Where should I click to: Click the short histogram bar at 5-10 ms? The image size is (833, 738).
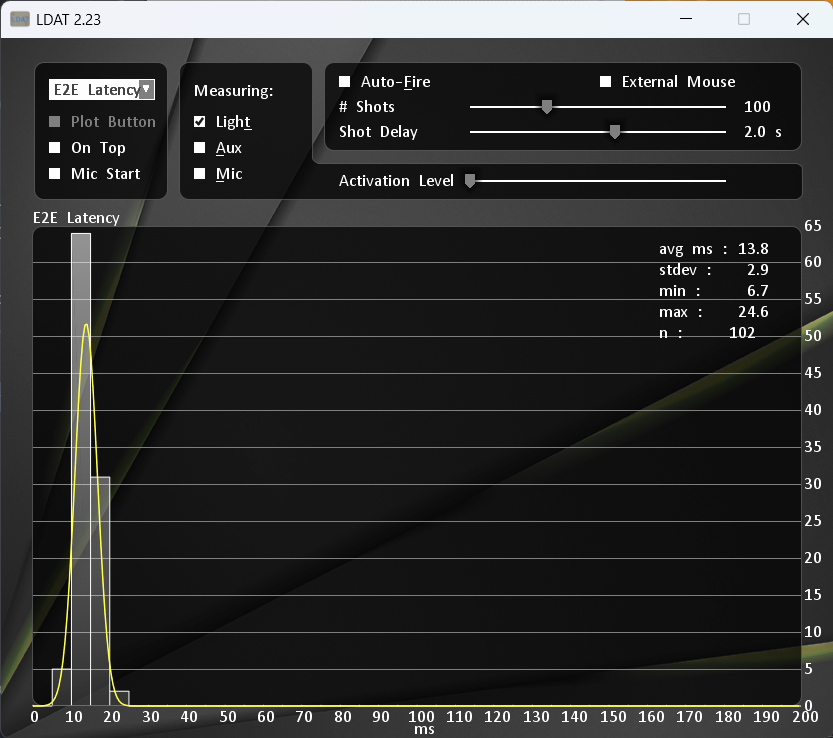(62, 686)
